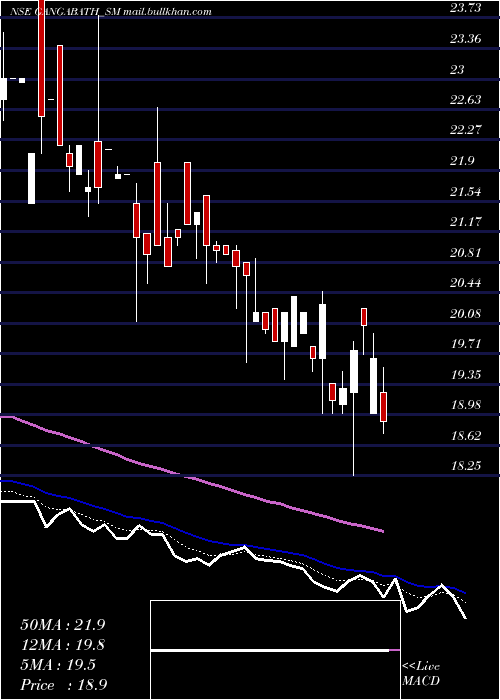
Task: Click the 23.73 price axis label
Action: (x=466, y=8)
